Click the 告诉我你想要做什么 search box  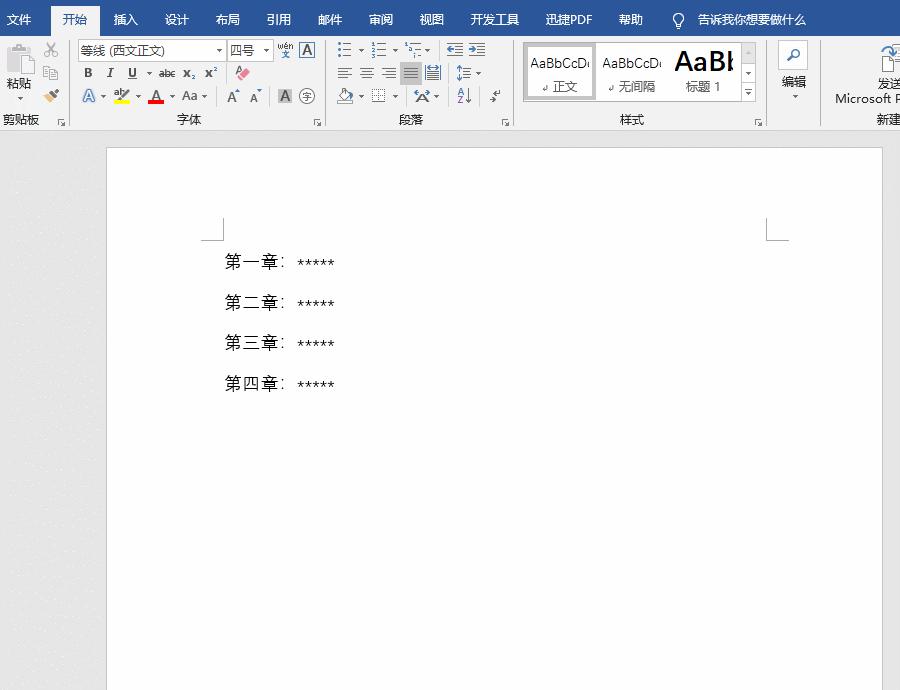point(751,19)
